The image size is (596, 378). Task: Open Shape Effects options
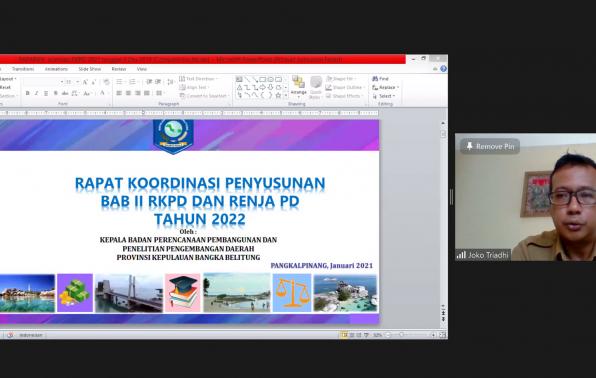345,96
